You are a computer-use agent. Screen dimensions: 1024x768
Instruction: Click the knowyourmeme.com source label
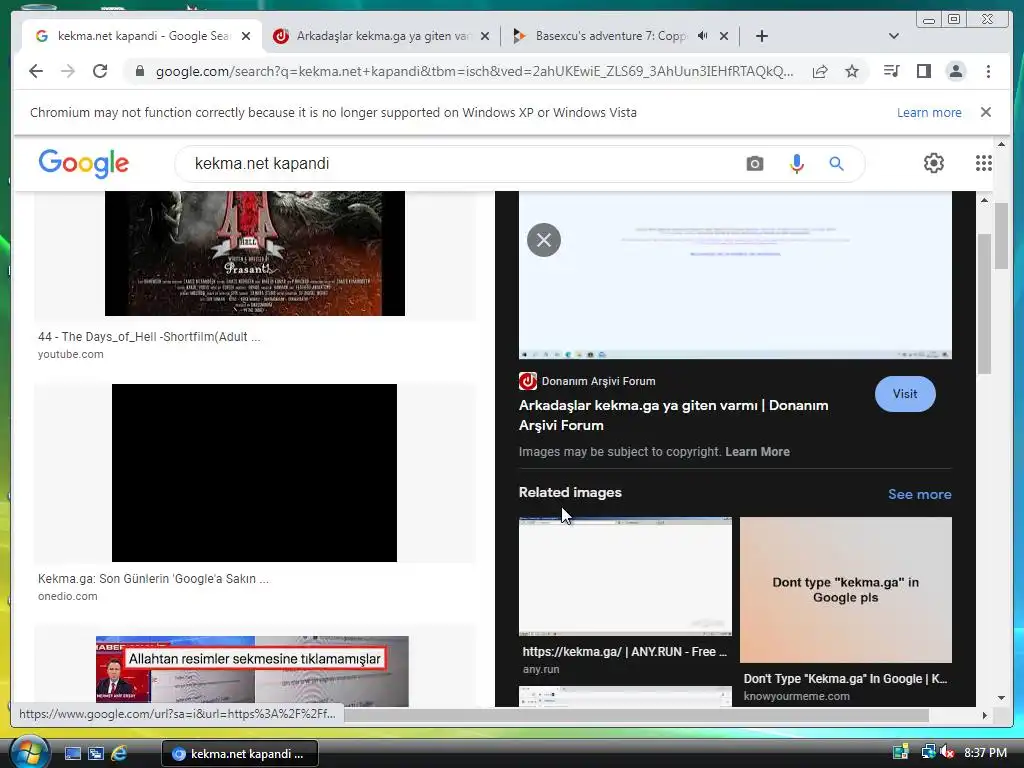(797, 696)
